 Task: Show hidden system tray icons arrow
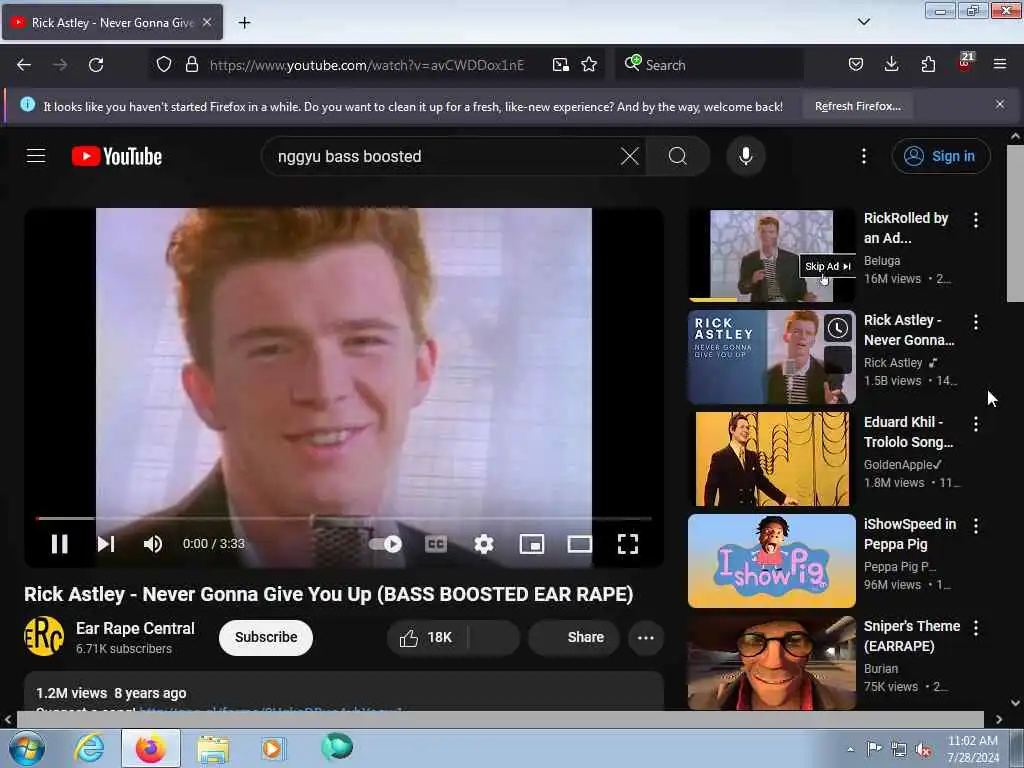coord(850,750)
